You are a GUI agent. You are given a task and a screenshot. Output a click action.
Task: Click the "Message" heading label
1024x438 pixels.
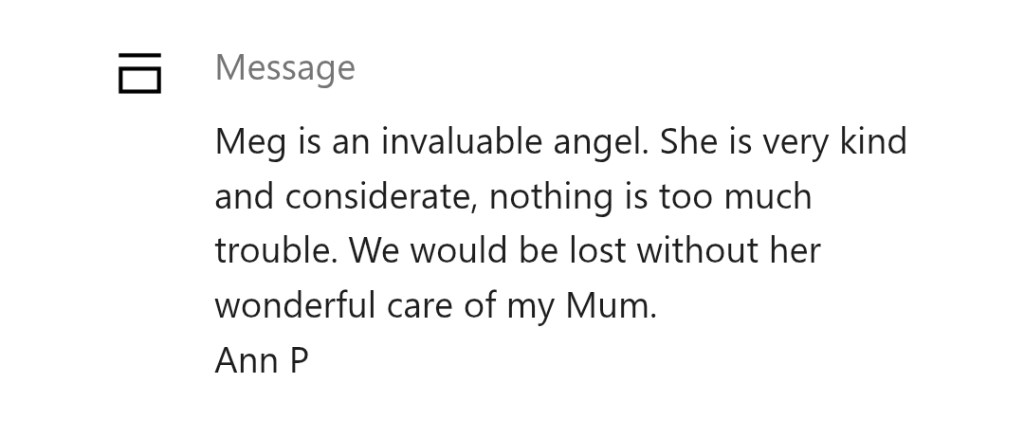[x=285, y=68]
